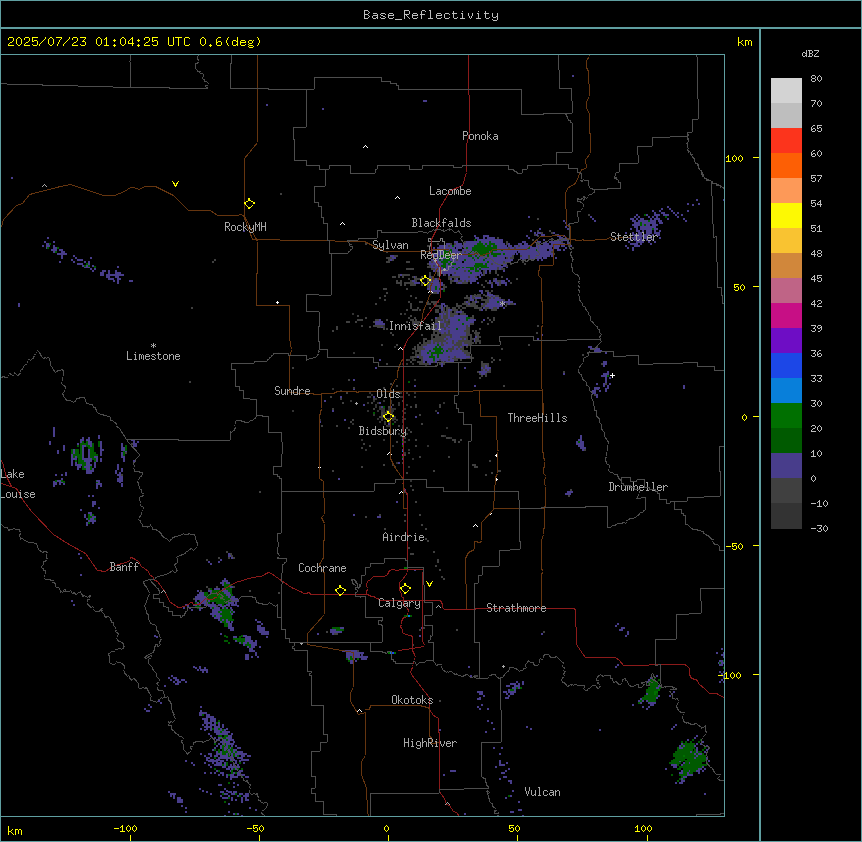This screenshot has height=842, width=862.
Task: Click the Lacombe city label
Action: pyautogui.click(x=450, y=191)
